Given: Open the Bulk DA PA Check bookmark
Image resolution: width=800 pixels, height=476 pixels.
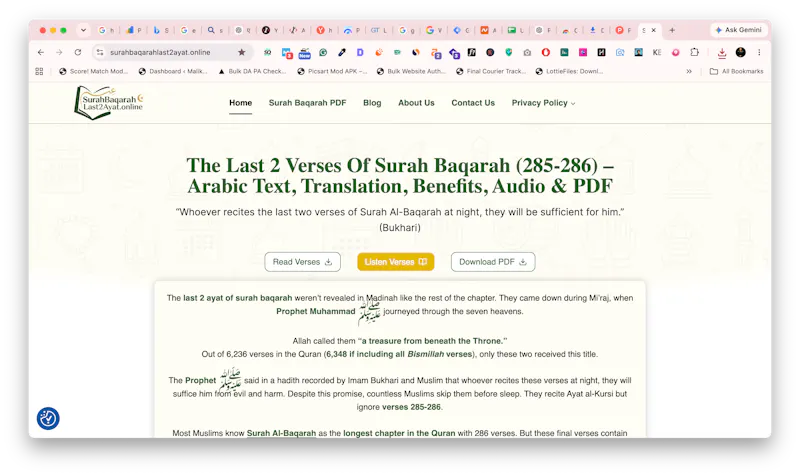Looking at the screenshot, I should point(252,71).
